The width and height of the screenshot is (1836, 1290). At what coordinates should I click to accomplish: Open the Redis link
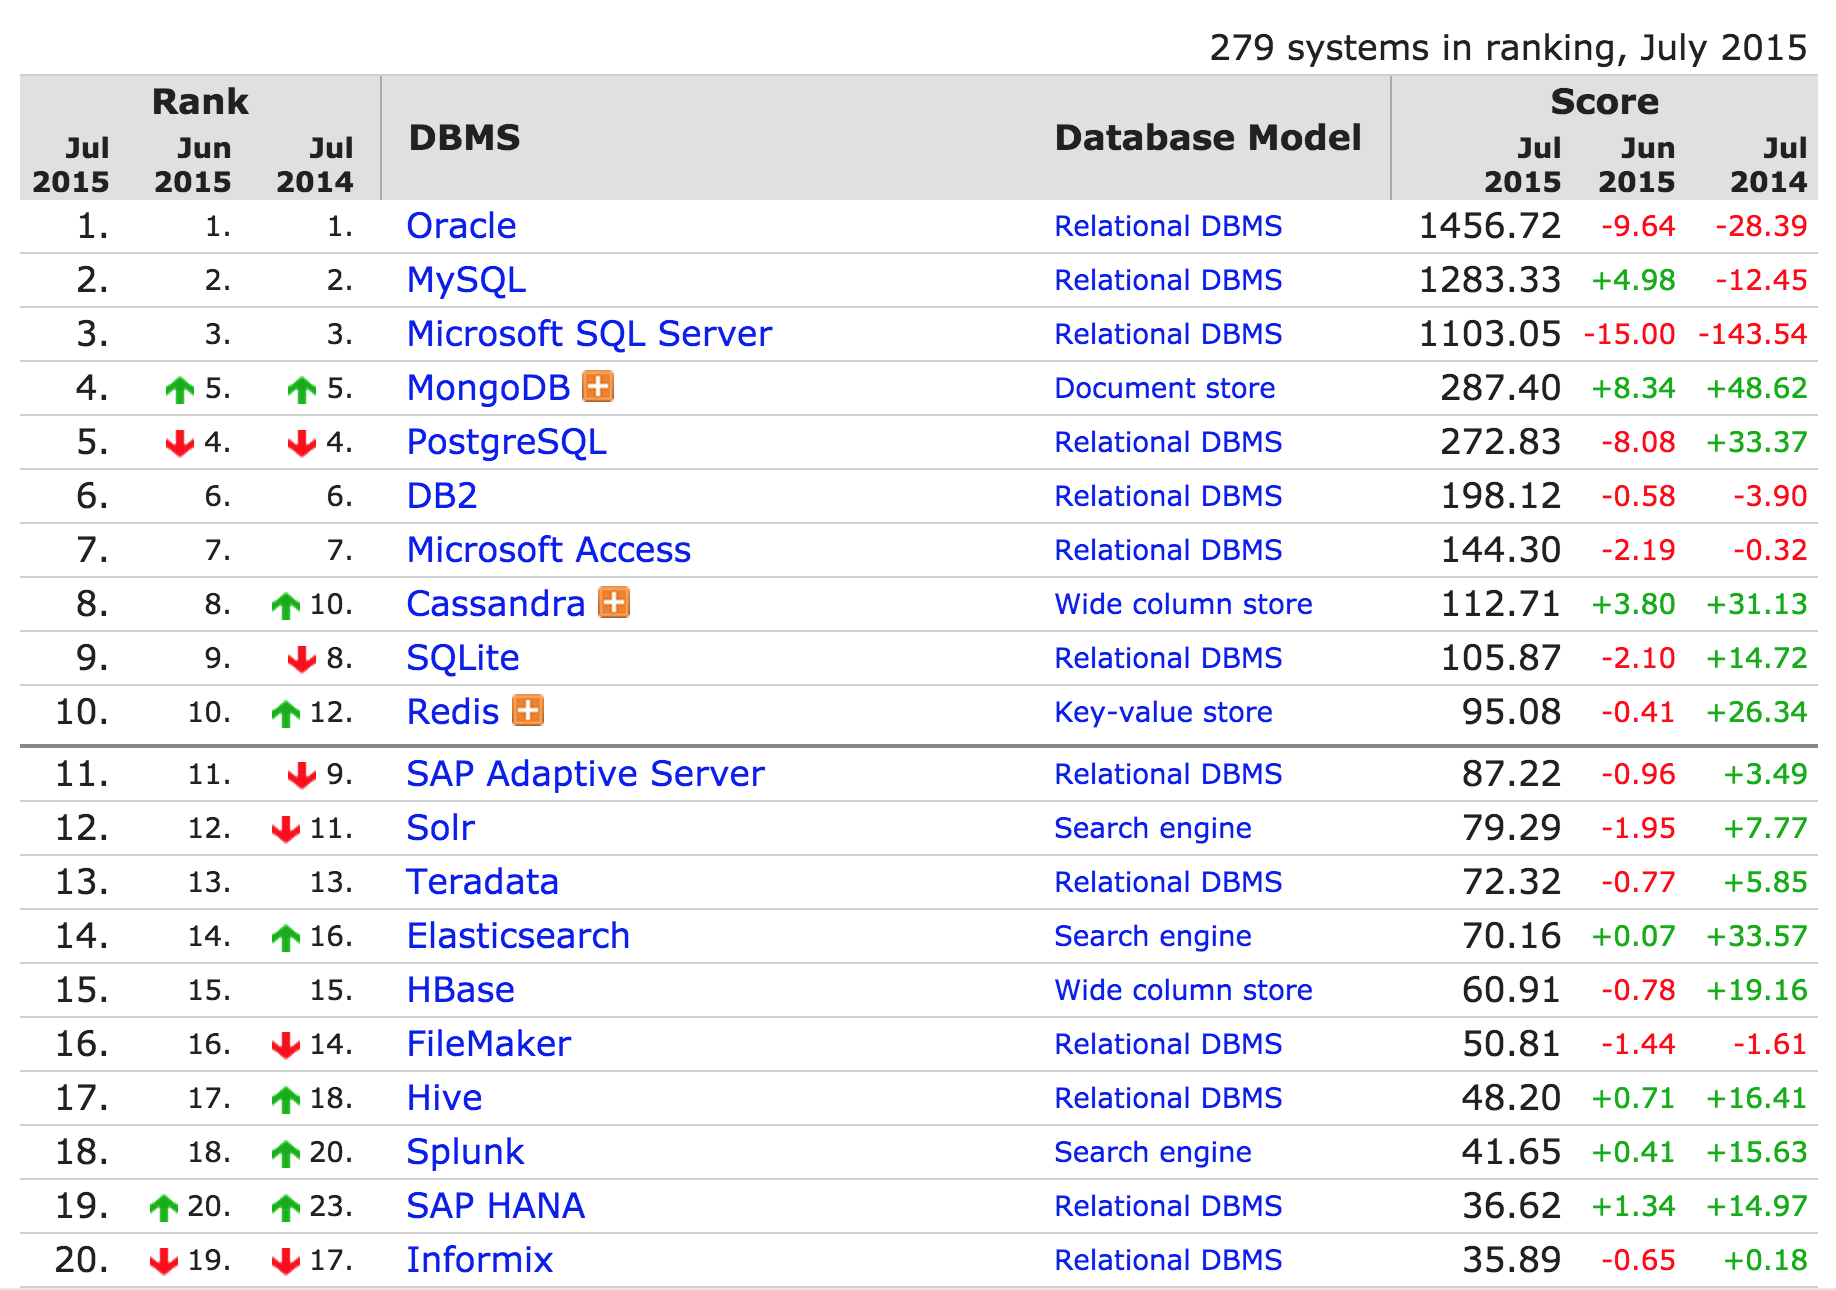(452, 712)
